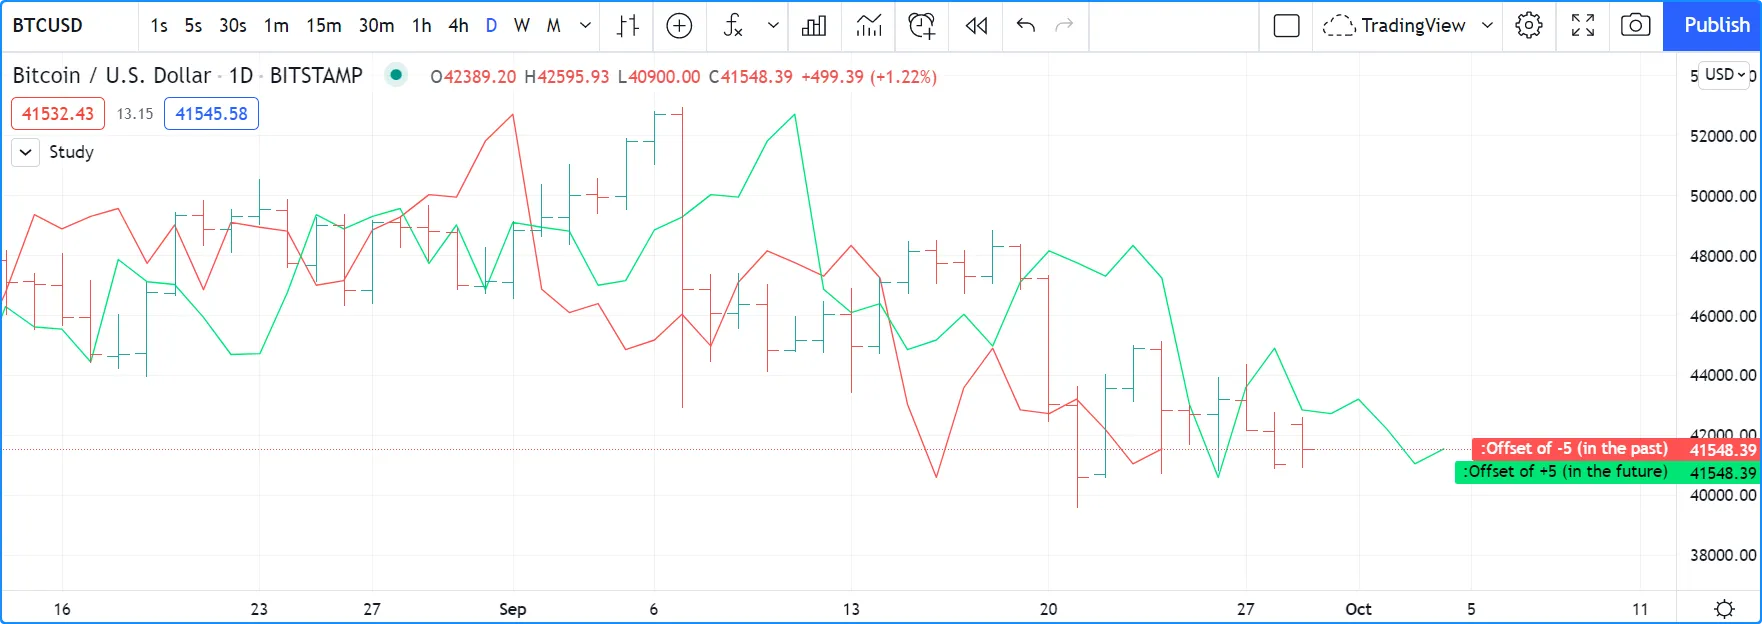Screen dimensions: 1762x624
Task: Switch to the weekly W timeframe
Action: coord(521,26)
